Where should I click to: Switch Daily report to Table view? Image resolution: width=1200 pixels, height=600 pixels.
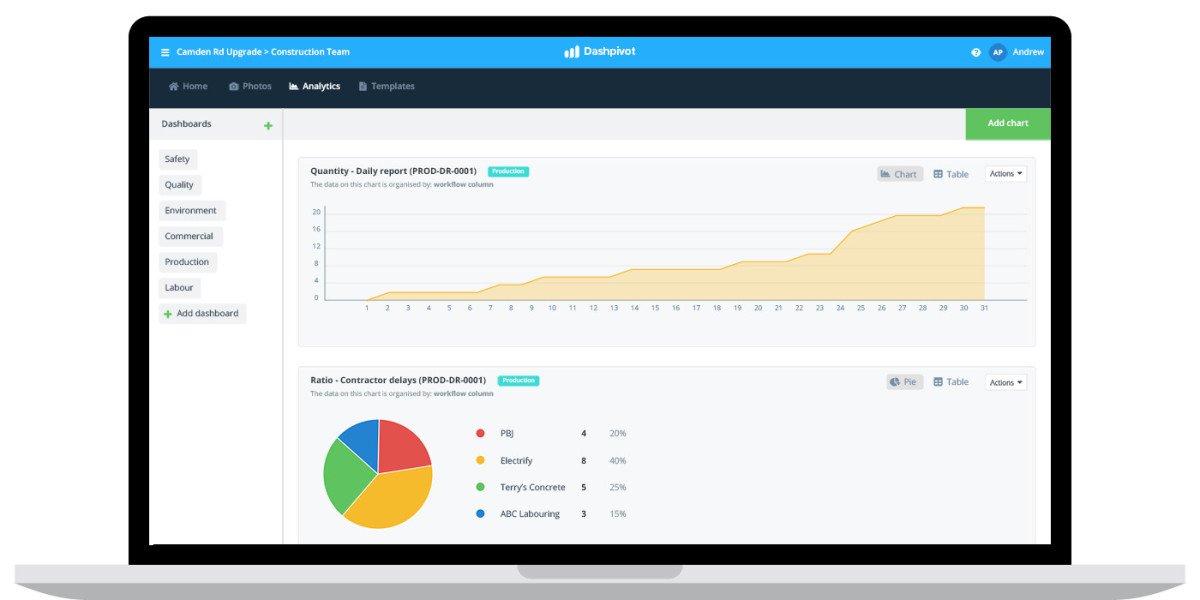[951, 174]
